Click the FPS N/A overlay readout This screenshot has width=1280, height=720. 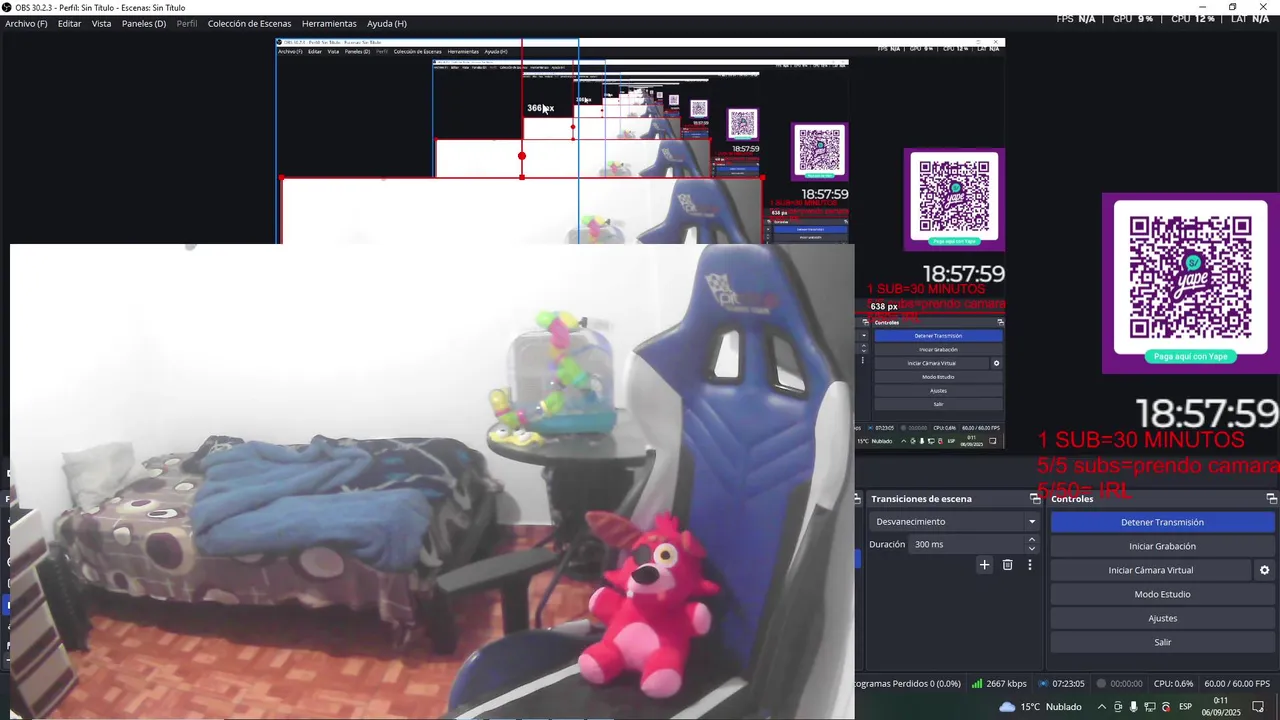[1076, 19]
